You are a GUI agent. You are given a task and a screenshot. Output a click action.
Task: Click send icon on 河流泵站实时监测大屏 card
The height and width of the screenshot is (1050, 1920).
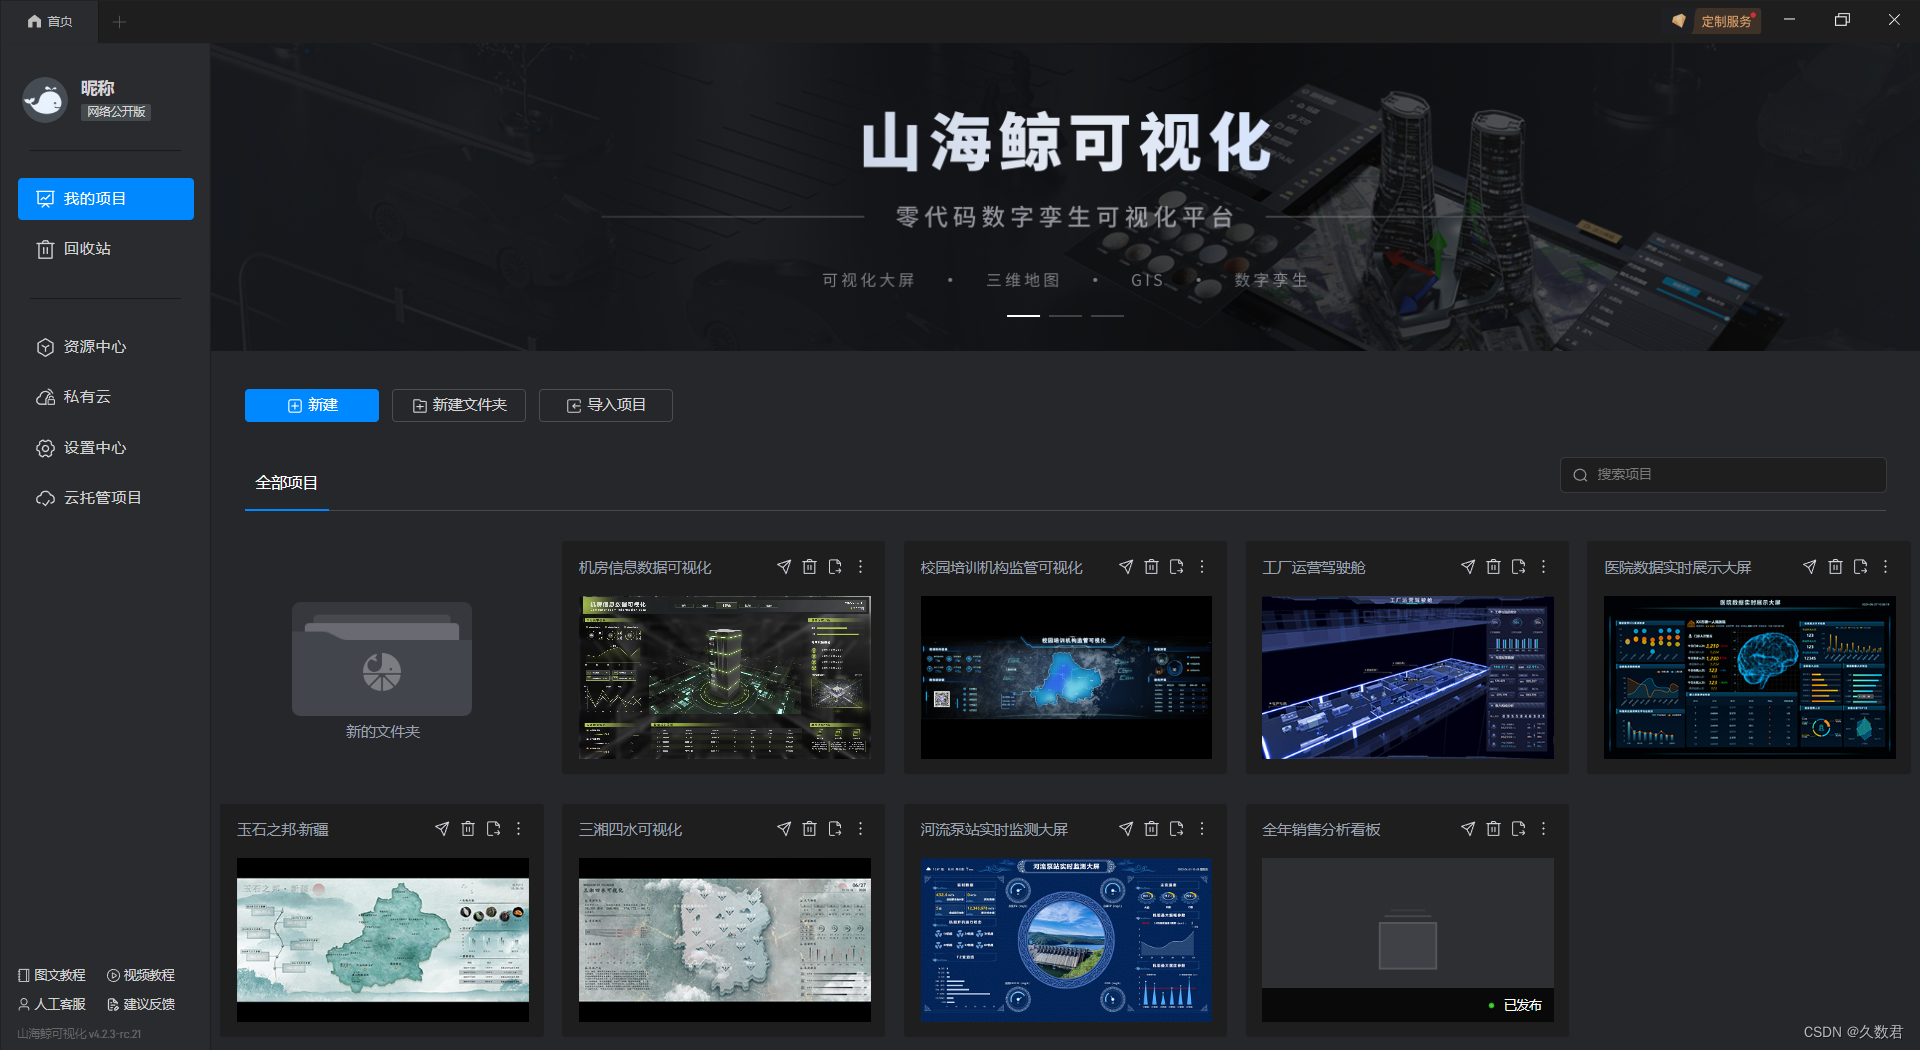1126,829
